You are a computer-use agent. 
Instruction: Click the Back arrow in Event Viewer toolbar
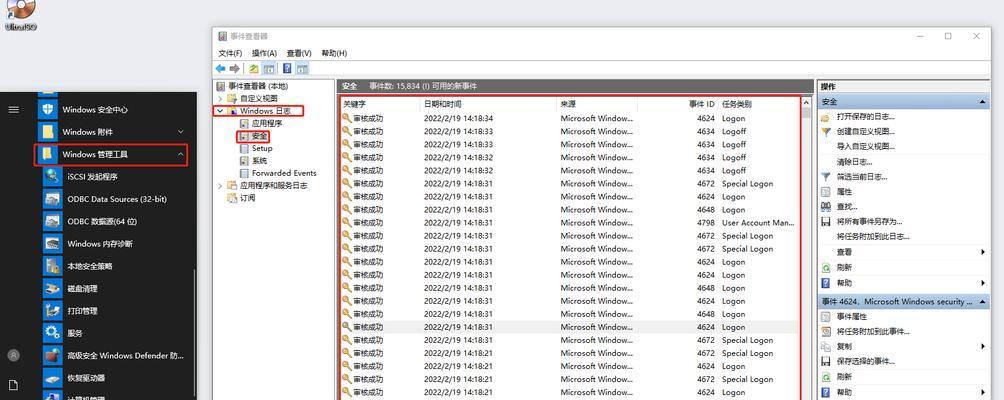(x=220, y=68)
